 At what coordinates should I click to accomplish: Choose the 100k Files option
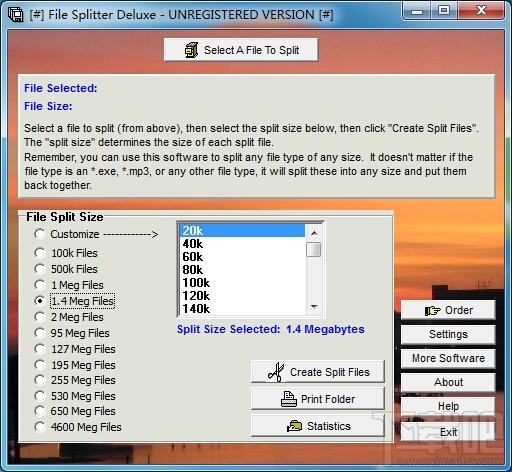pos(40,253)
